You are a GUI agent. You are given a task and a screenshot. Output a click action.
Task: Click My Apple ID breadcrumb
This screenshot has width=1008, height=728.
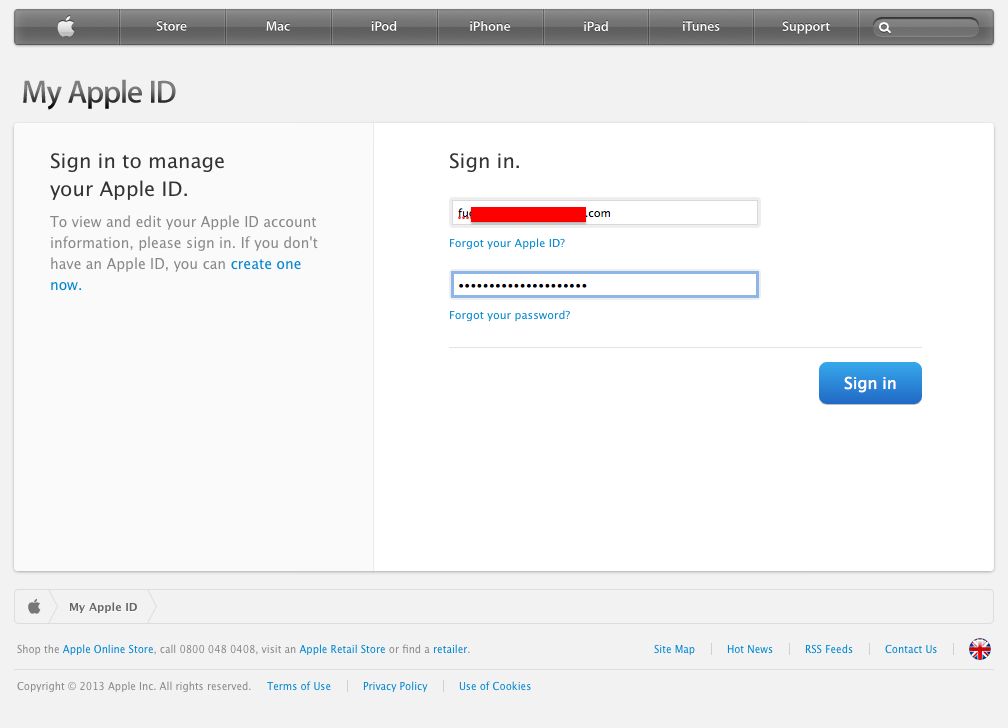[x=103, y=607]
